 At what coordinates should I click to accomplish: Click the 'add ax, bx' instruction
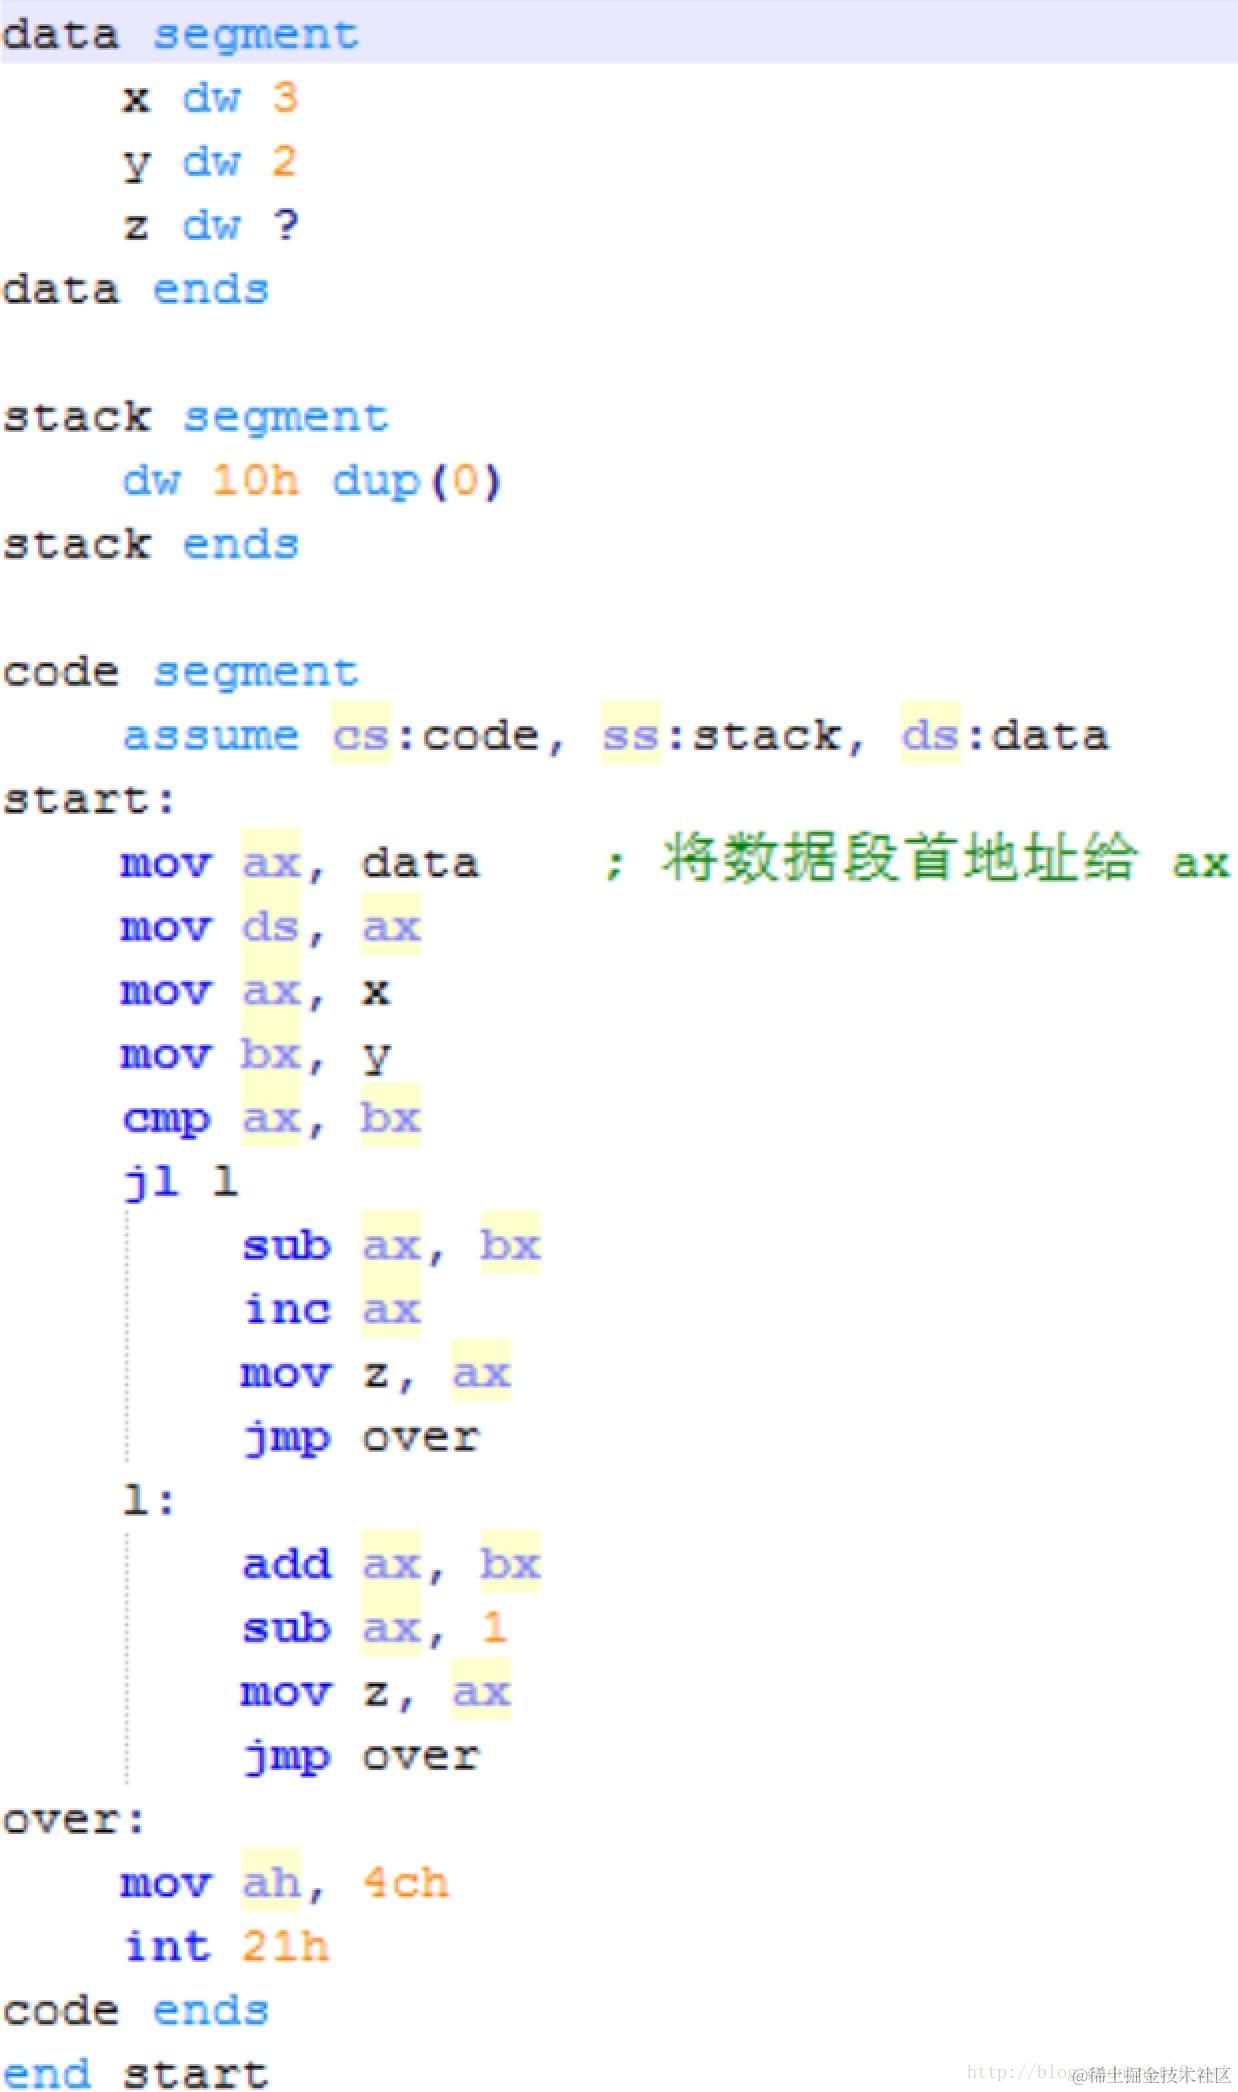click(391, 1565)
